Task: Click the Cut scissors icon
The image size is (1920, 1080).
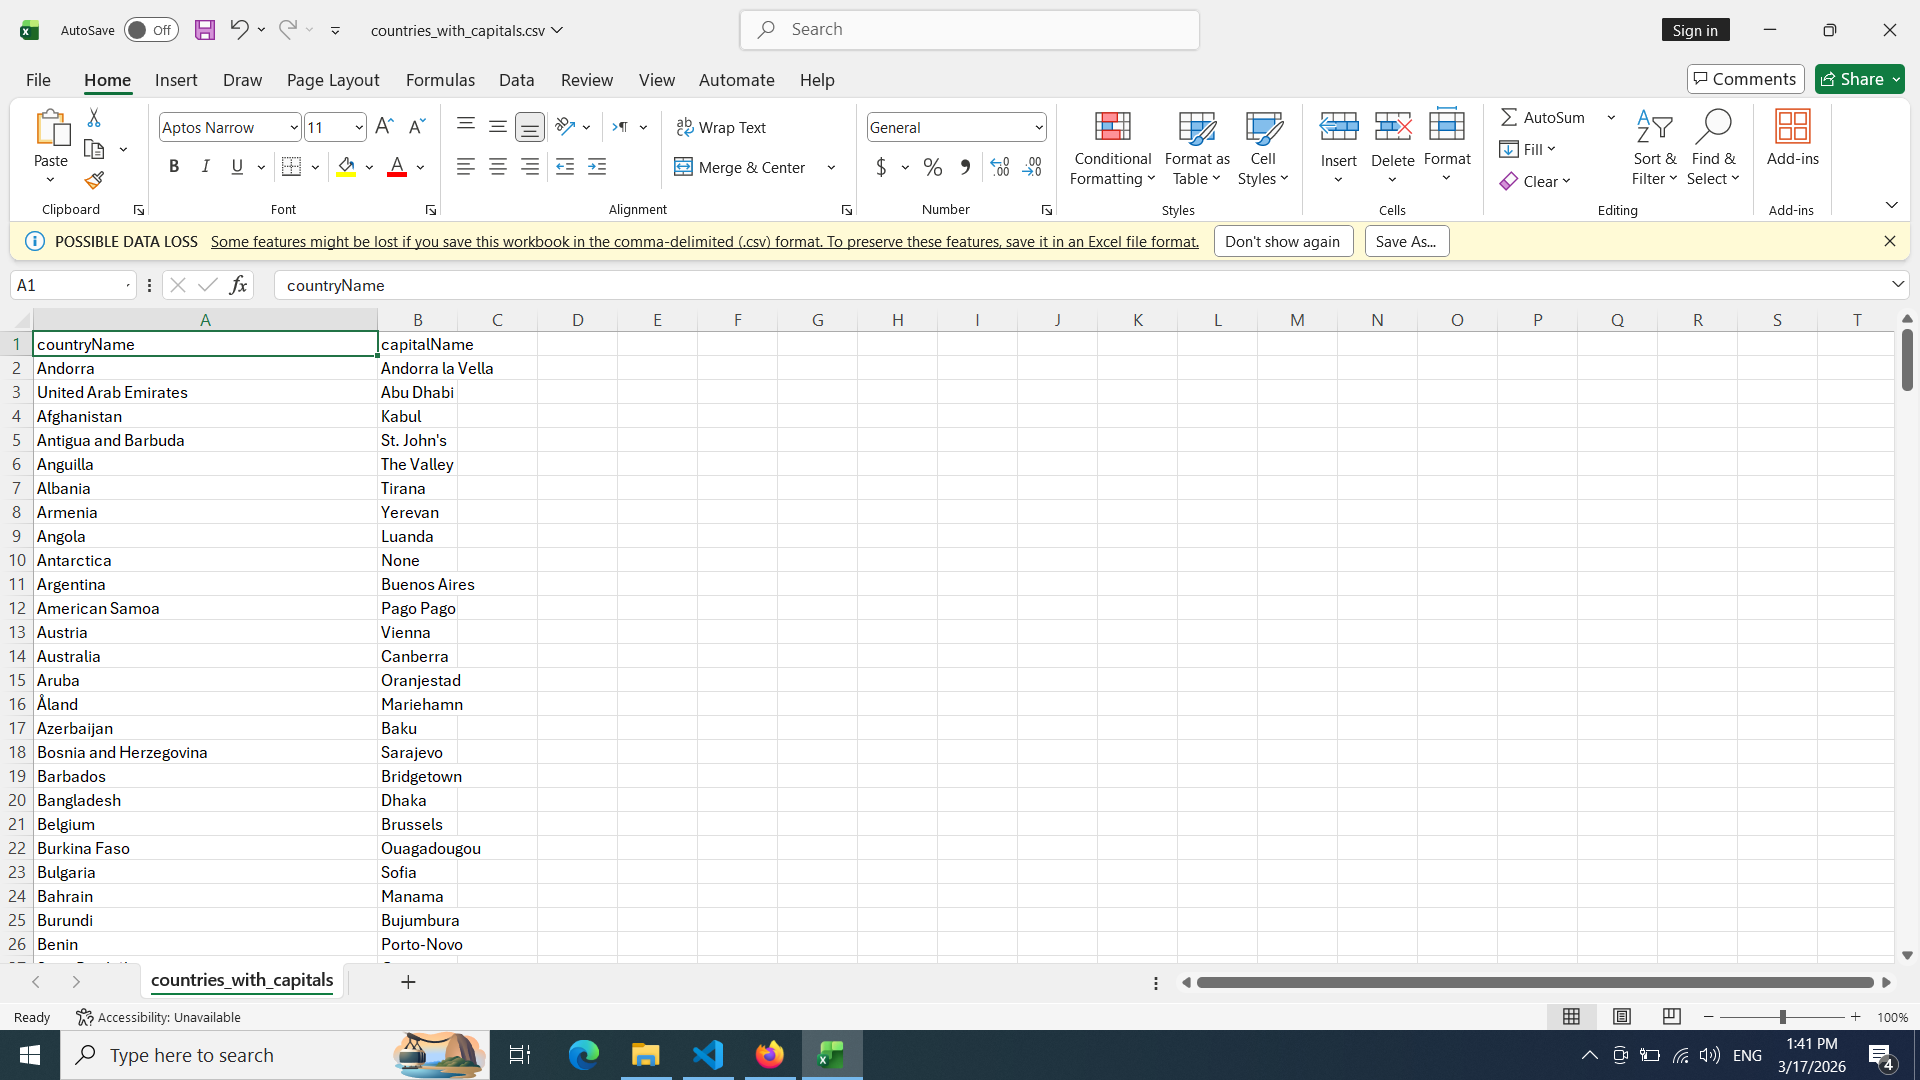Action: coord(94,118)
